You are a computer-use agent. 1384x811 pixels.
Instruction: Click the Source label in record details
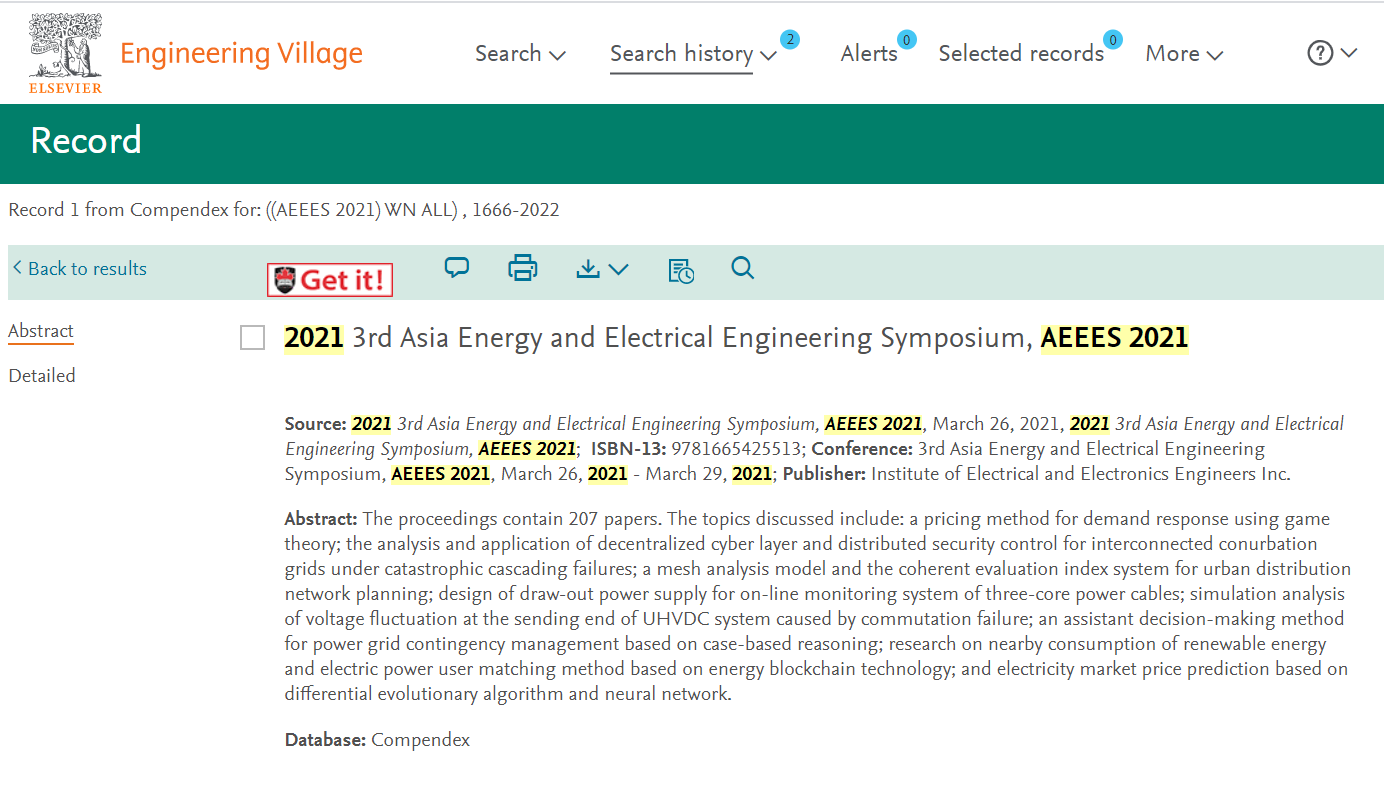pos(316,424)
